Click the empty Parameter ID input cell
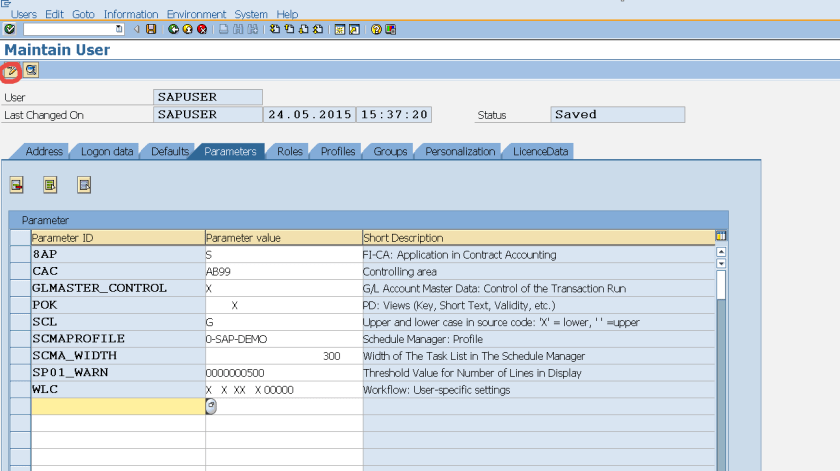 (117, 406)
